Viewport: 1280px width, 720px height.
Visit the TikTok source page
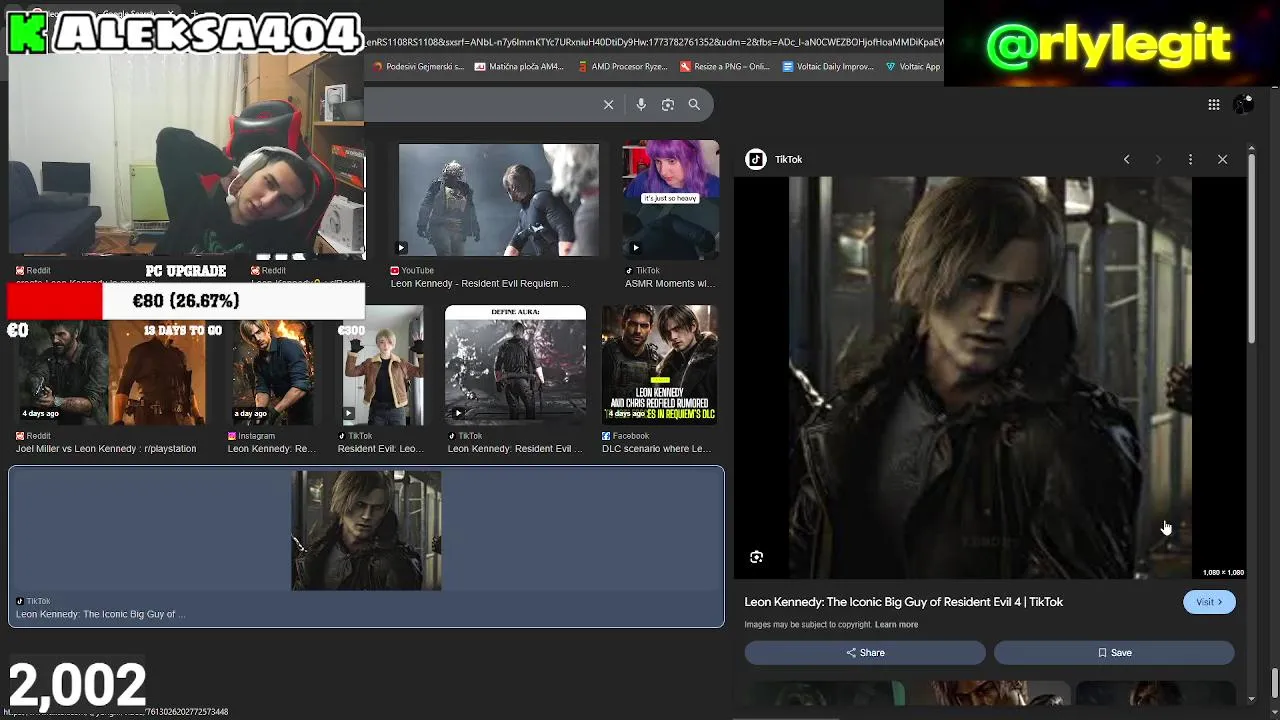point(1209,602)
